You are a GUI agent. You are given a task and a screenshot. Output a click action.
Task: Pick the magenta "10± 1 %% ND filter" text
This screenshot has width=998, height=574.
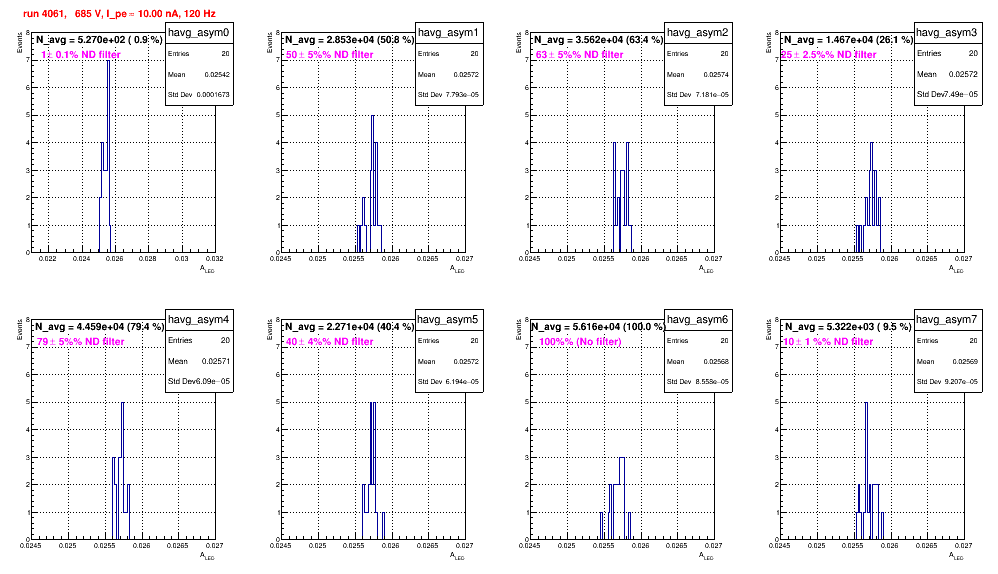828,342
